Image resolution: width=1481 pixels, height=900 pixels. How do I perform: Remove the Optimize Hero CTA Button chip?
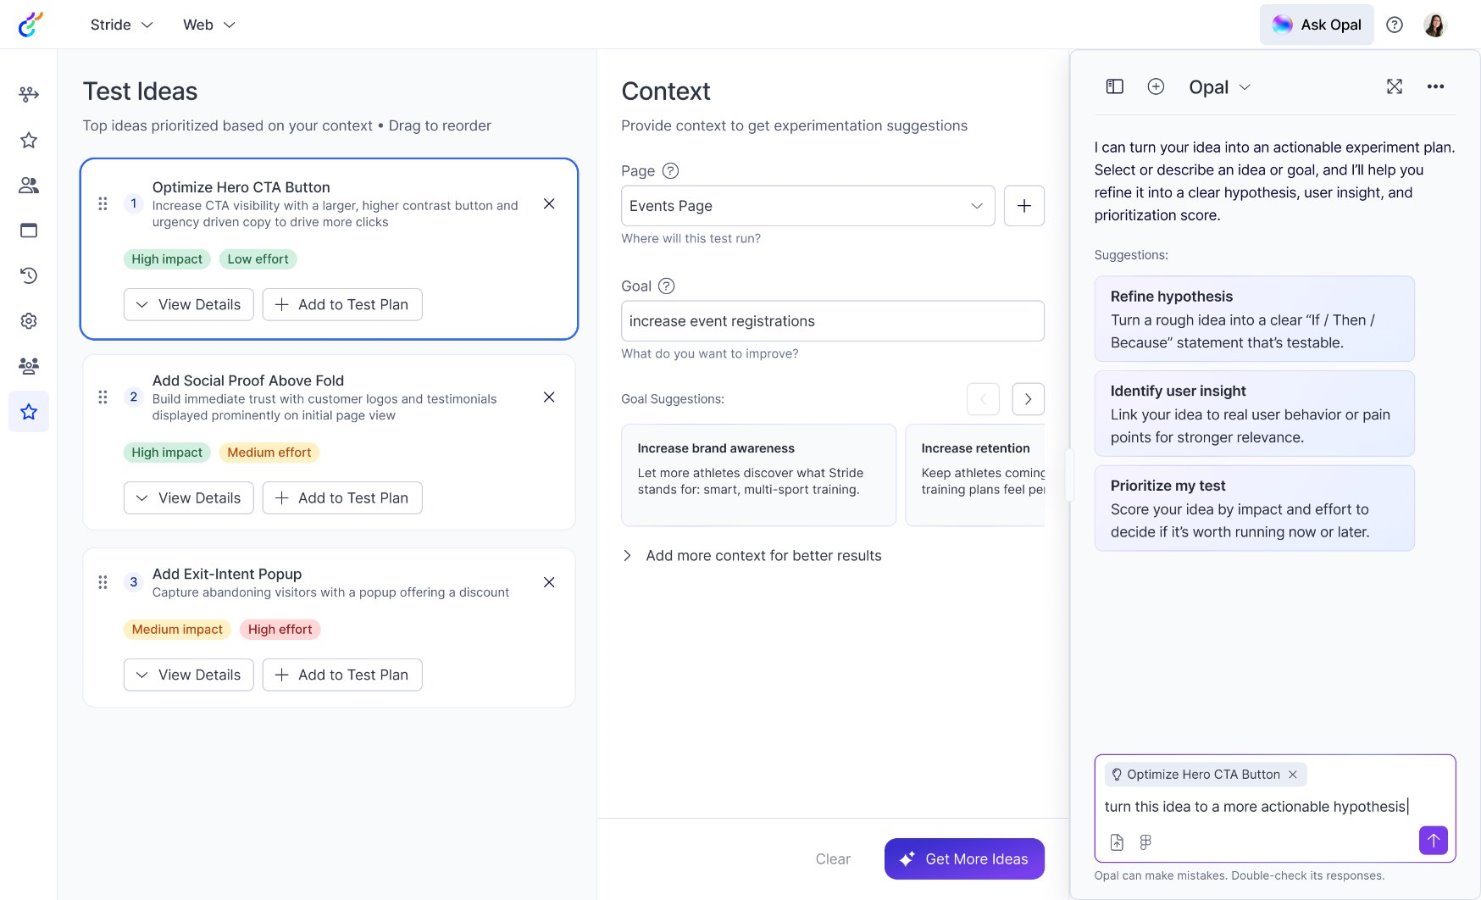1292,774
